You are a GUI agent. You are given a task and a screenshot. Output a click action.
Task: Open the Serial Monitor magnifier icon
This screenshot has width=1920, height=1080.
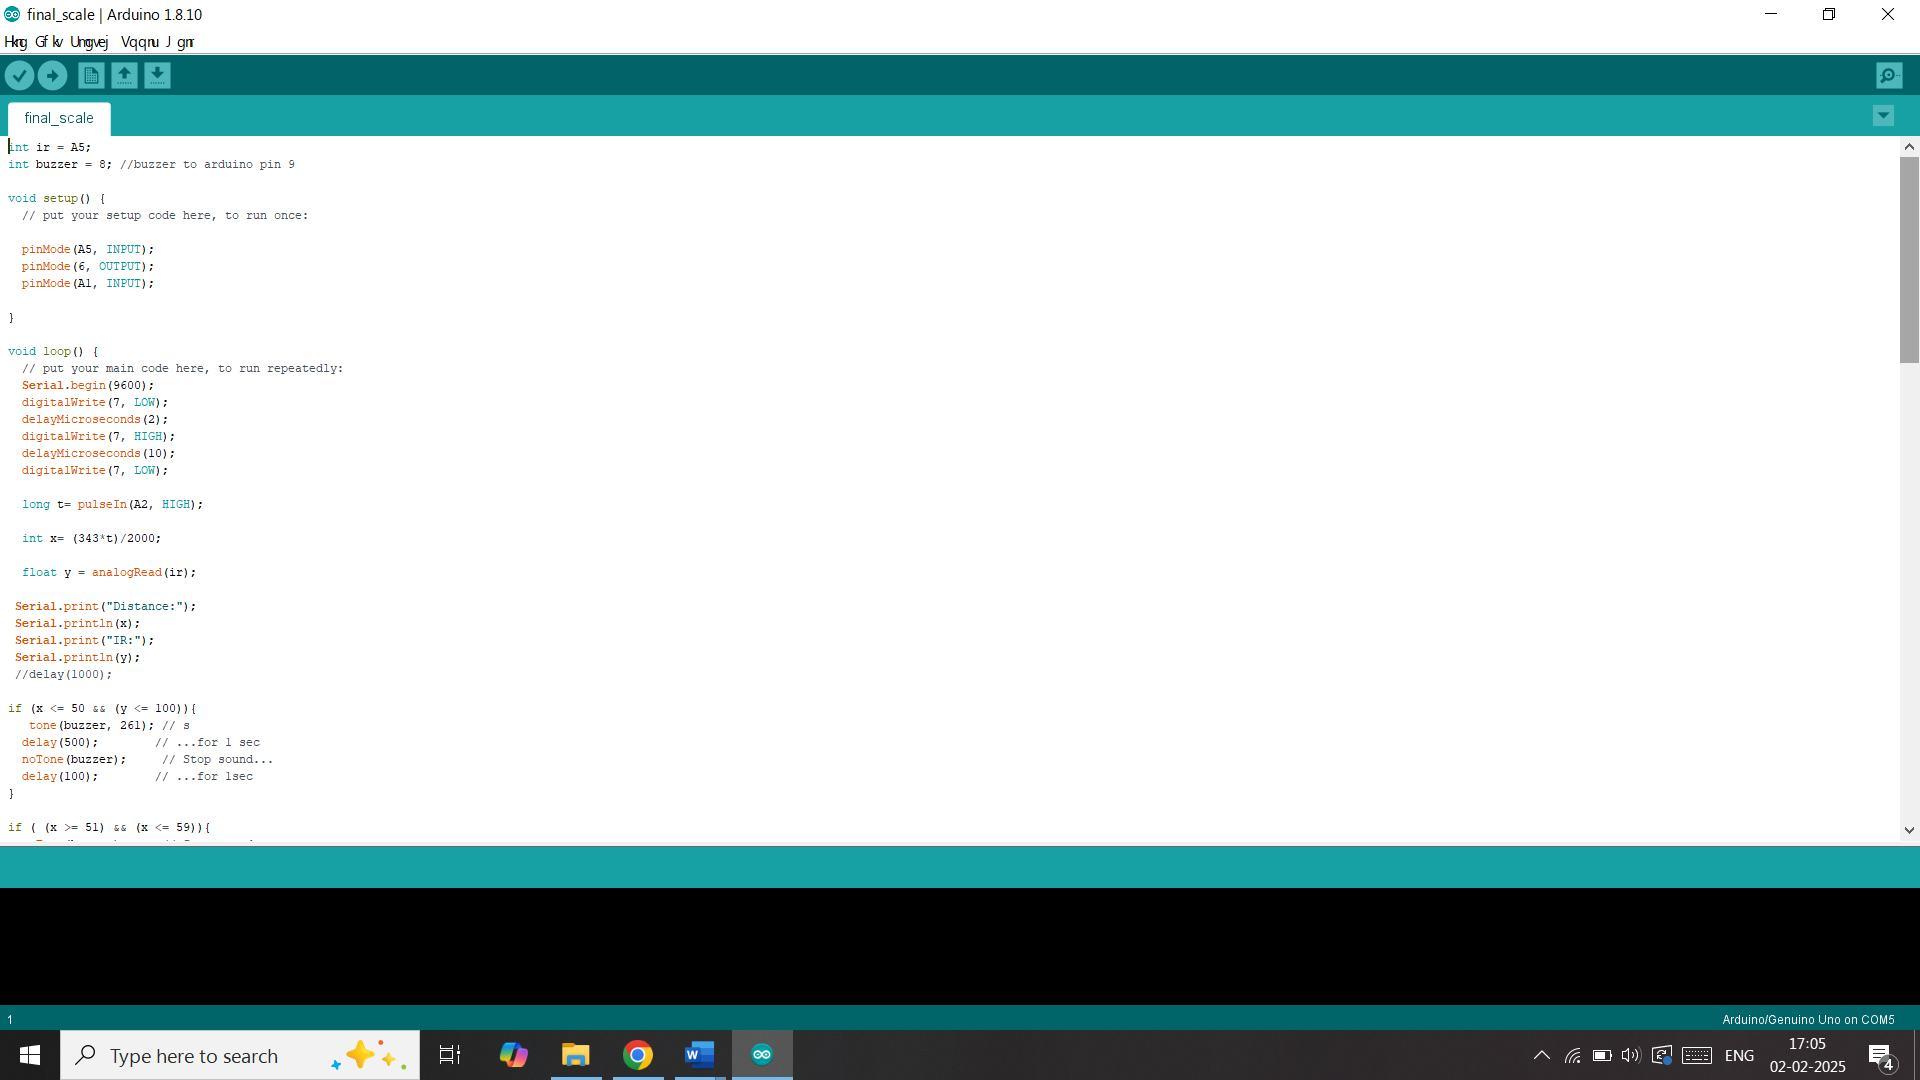pyautogui.click(x=1889, y=76)
